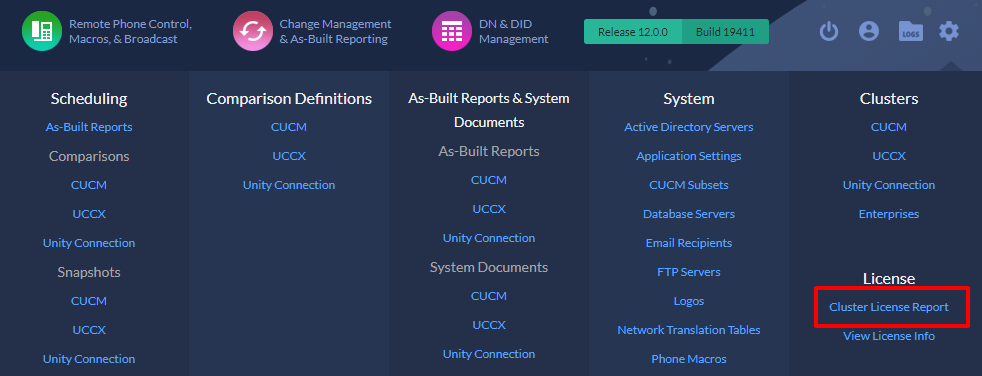Open As-Built Reports under Scheduling
The image size is (982, 376).
pos(89,127)
